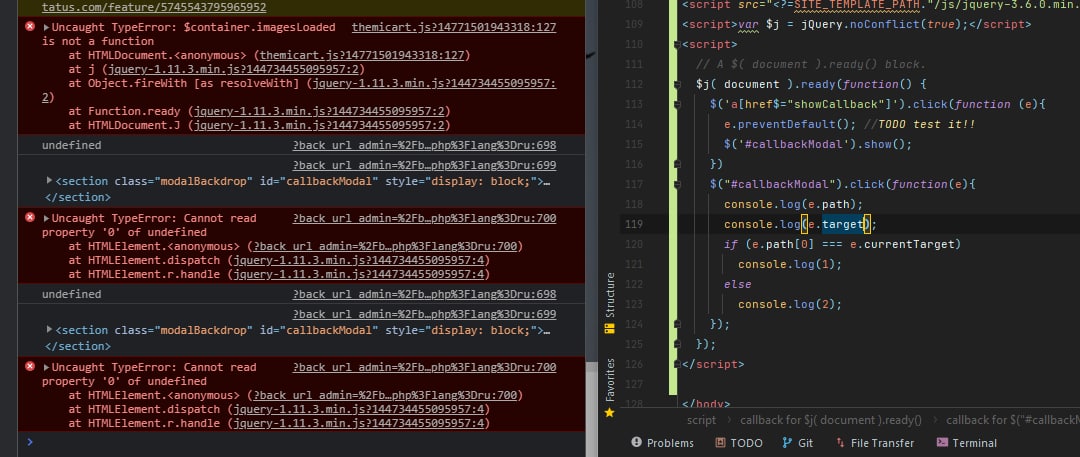Show the Favorites side panel
Viewport: 1080px width, 457px height.
610,388
